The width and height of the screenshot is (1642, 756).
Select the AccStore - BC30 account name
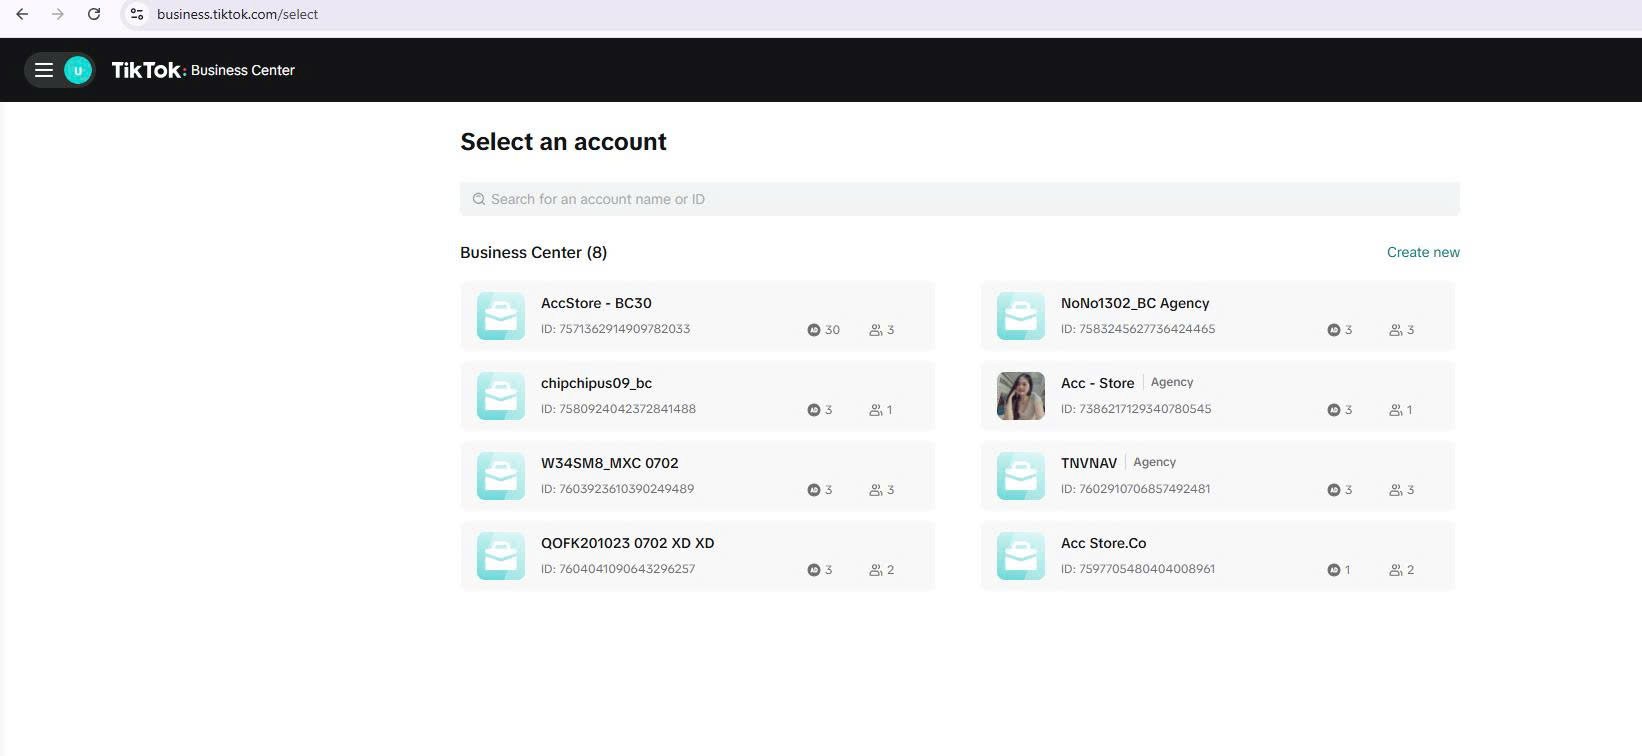pos(596,303)
